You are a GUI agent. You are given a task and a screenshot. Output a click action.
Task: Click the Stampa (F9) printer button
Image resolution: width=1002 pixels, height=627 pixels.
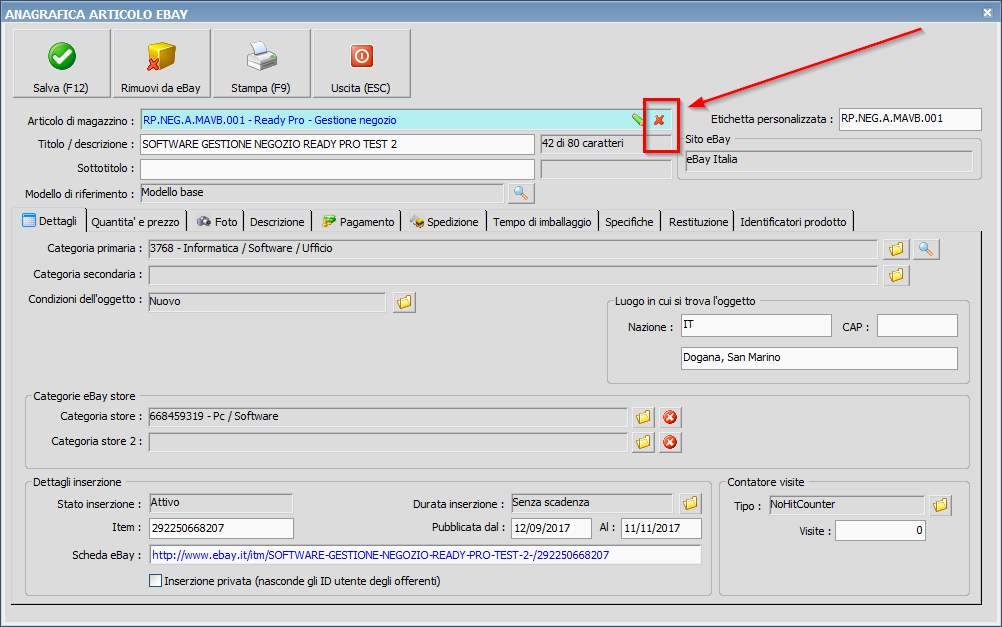point(261,63)
